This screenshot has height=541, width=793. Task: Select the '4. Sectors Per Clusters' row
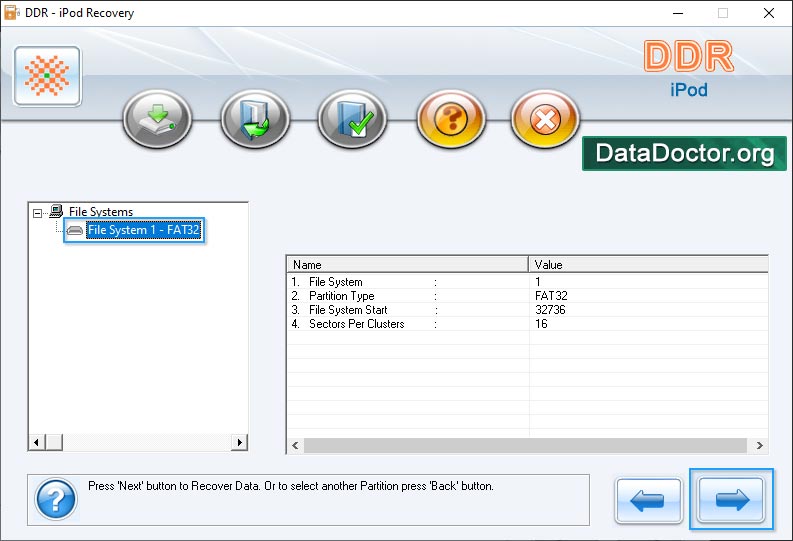pos(527,324)
